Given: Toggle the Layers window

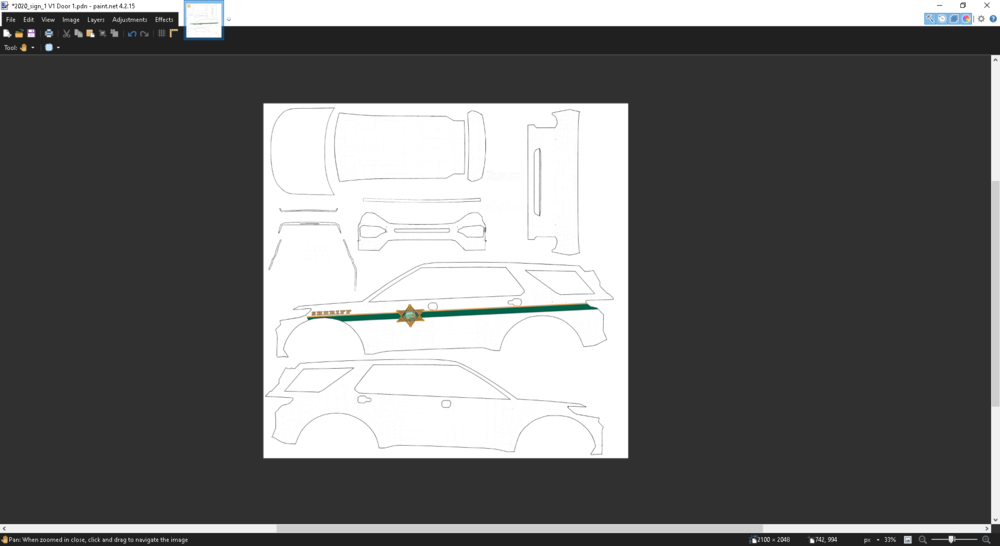Looking at the screenshot, I should pos(954,19).
